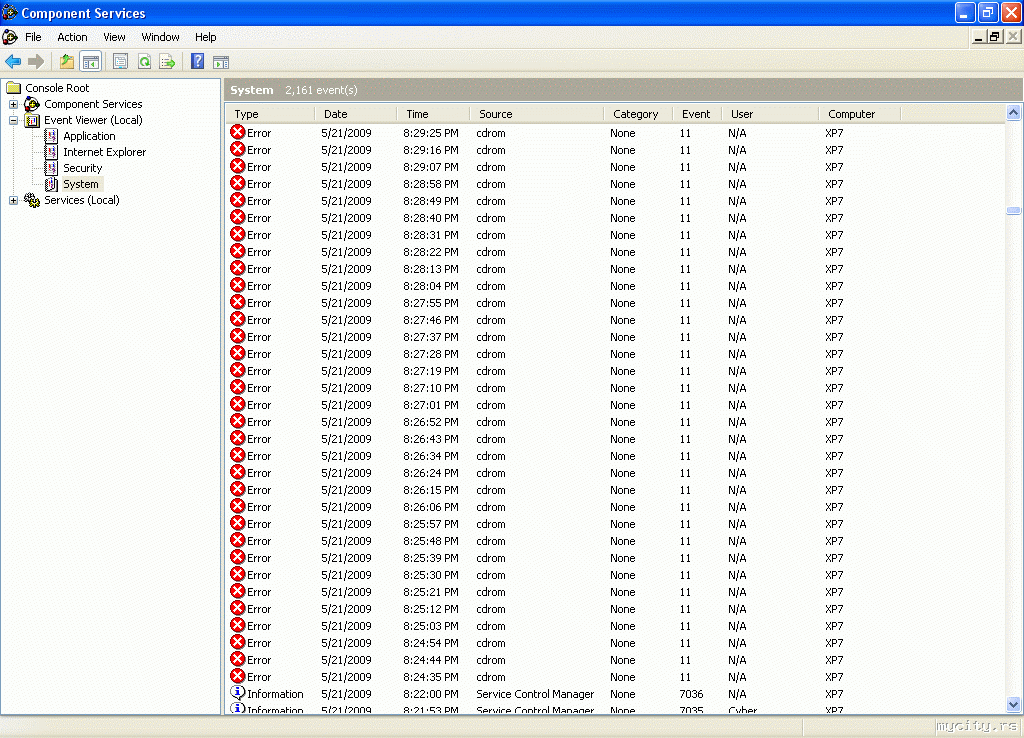1024x738 pixels.
Task: Click event ID 7036 cell
Action: (691, 694)
